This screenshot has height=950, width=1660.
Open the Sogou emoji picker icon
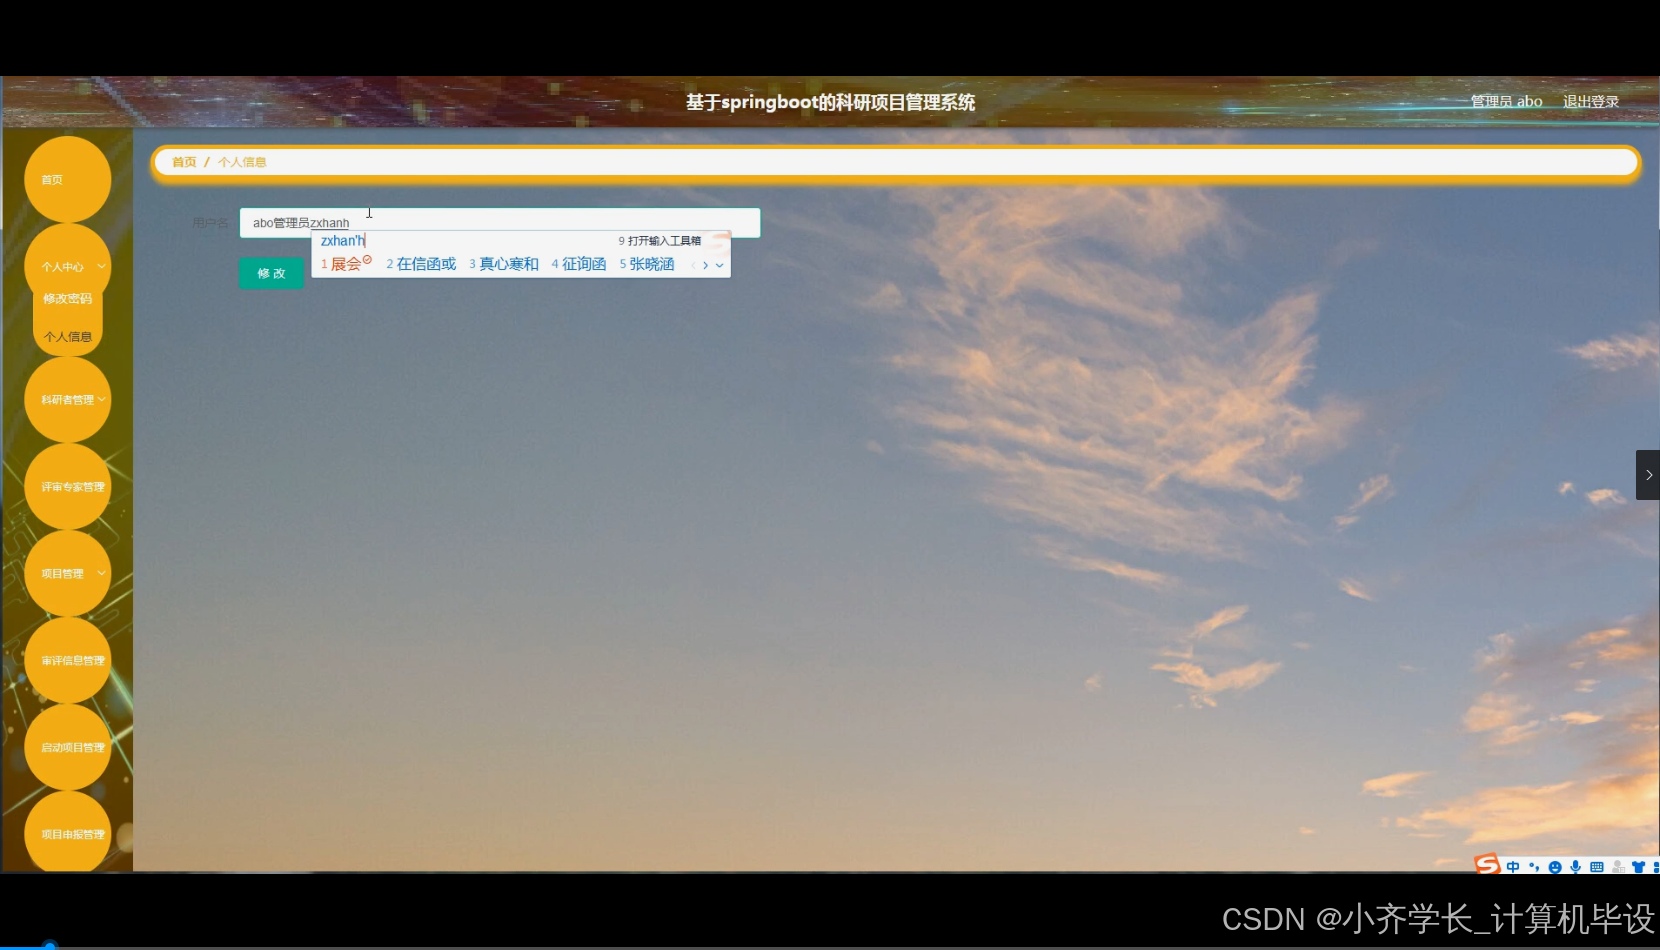click(x=1555, y=866)
